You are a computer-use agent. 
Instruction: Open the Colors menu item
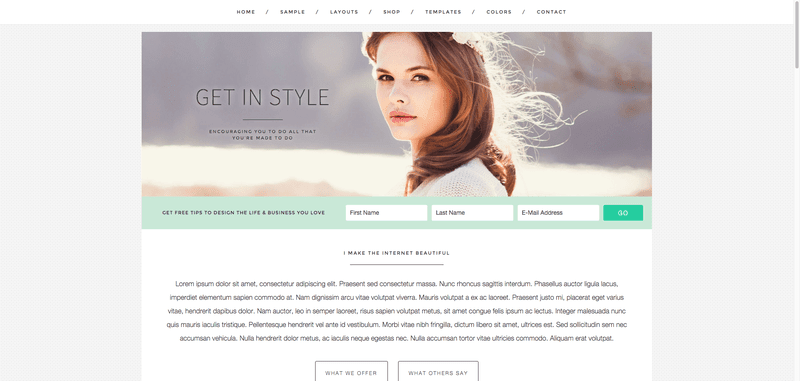(498, 12)
